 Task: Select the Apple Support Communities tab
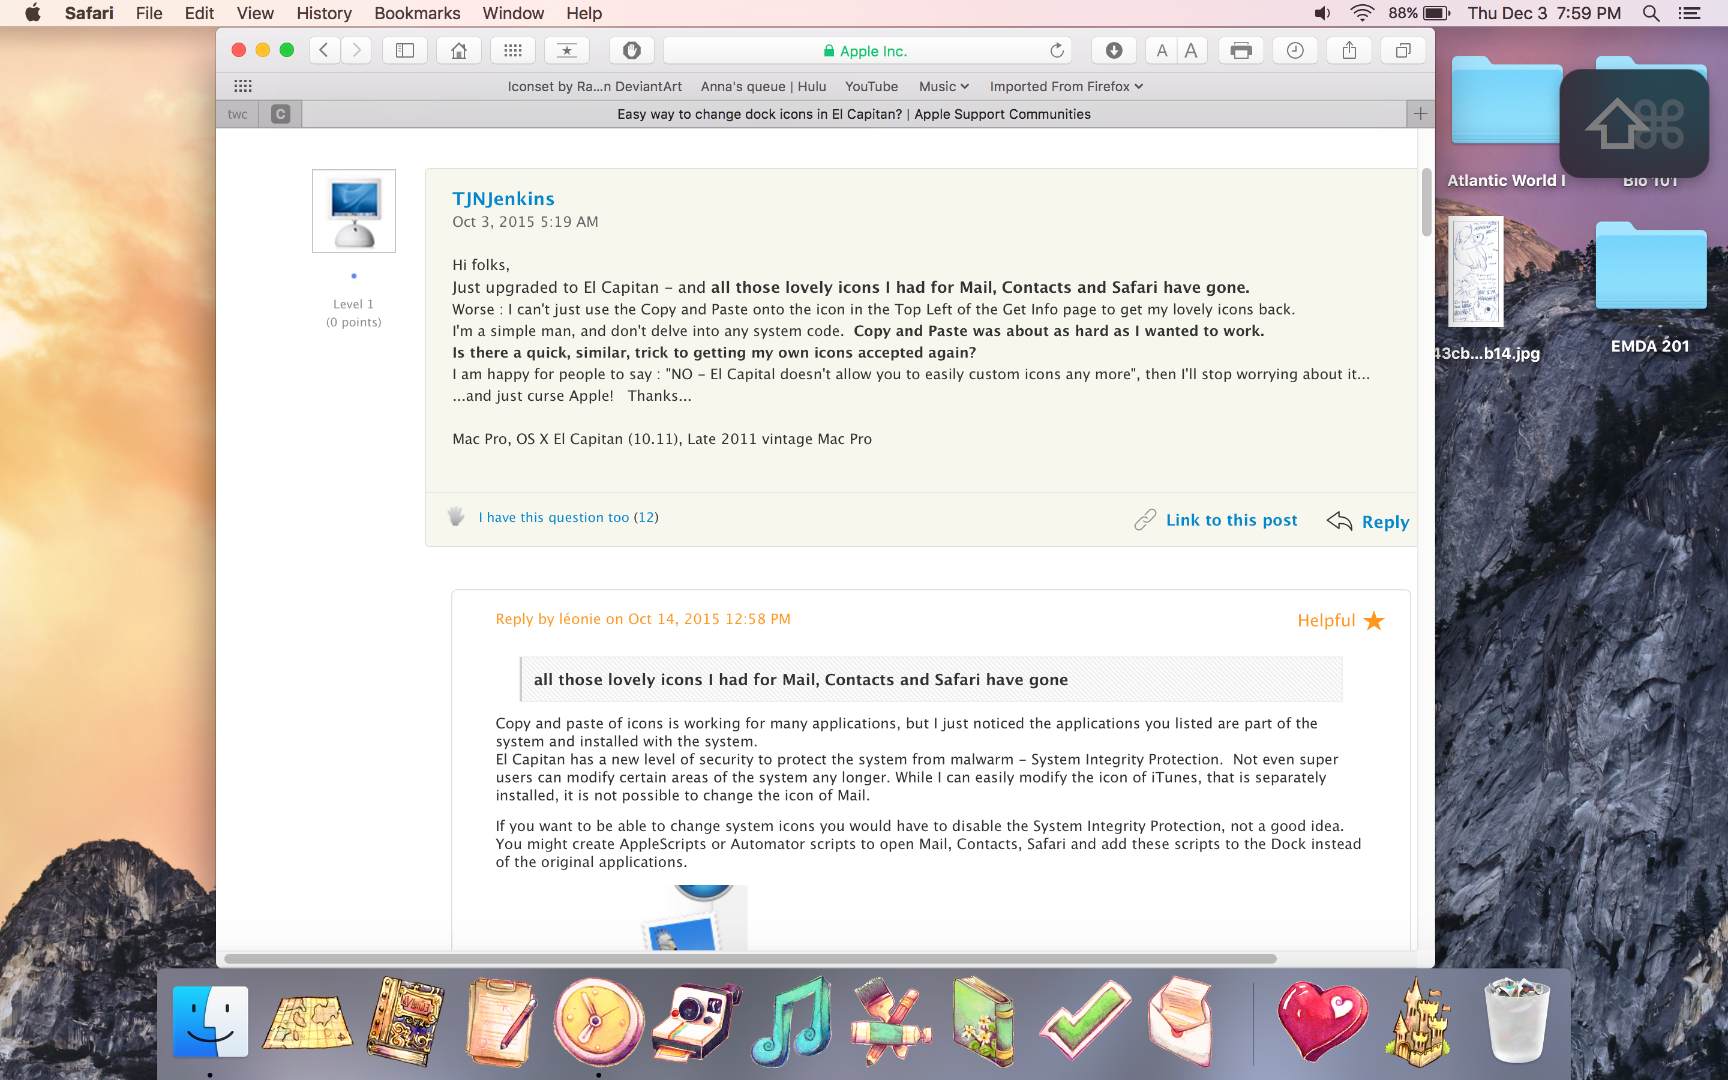click(854, 114)
